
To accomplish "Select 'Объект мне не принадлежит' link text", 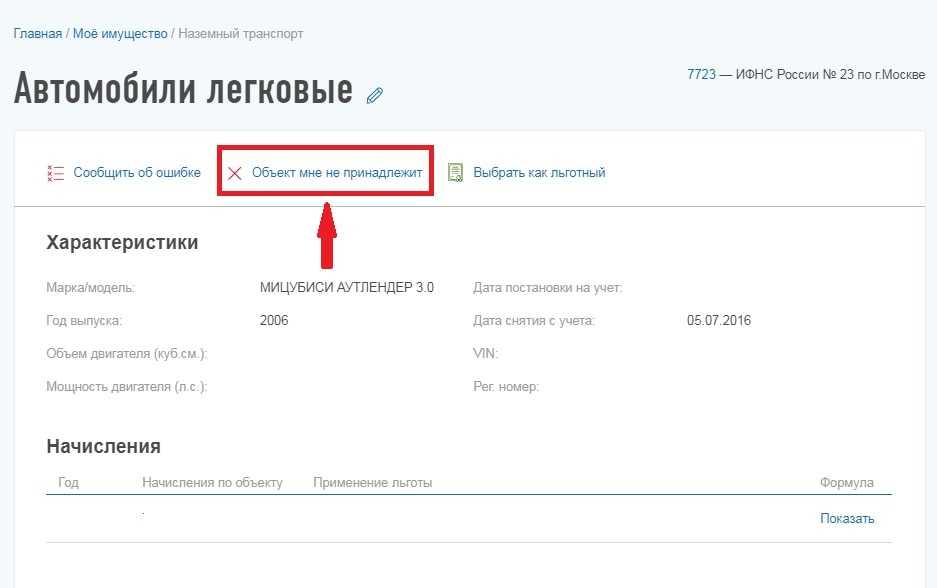I will [x=337, y=173].
